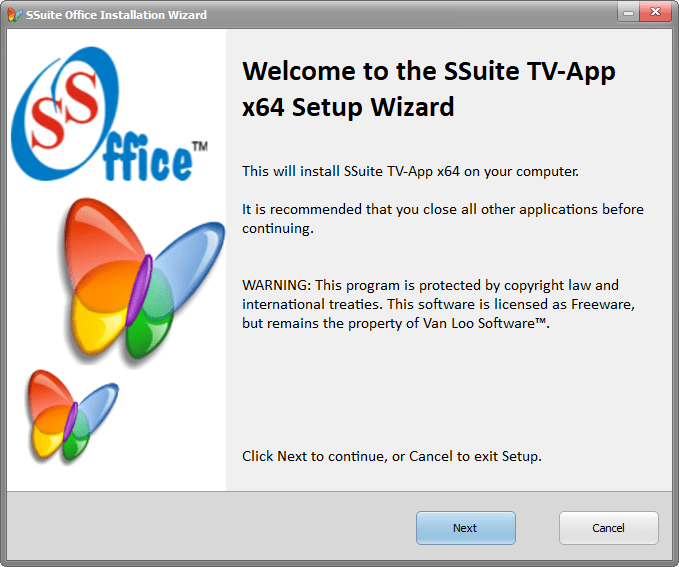This screenshot has height=567, width=679.
Task: Click the blue ffice lettering in the logo
Action: 147,157
